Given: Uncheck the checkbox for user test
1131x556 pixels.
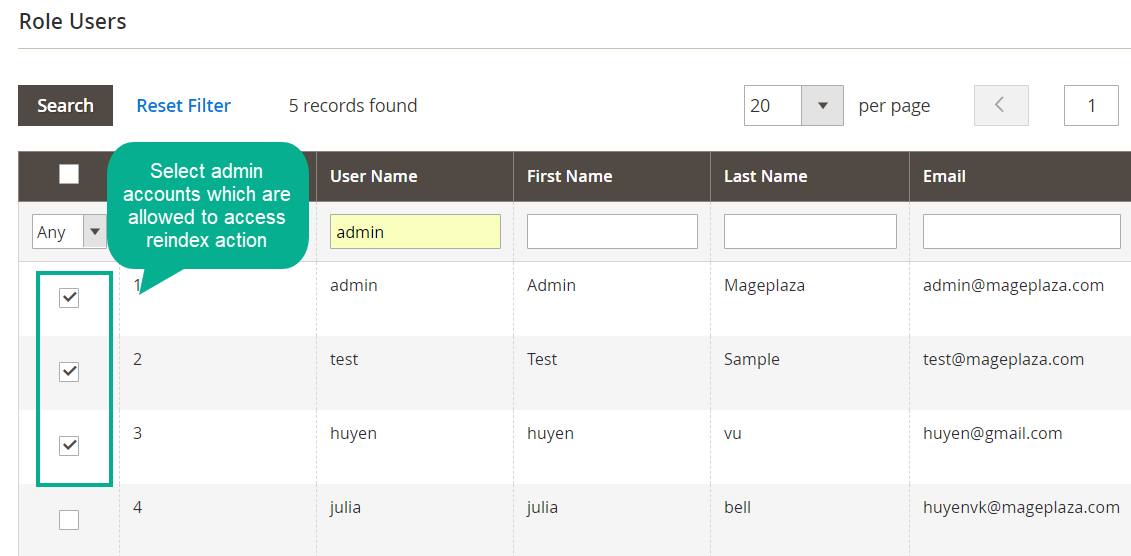Looking at the screenshot, I should pos(69,372).
